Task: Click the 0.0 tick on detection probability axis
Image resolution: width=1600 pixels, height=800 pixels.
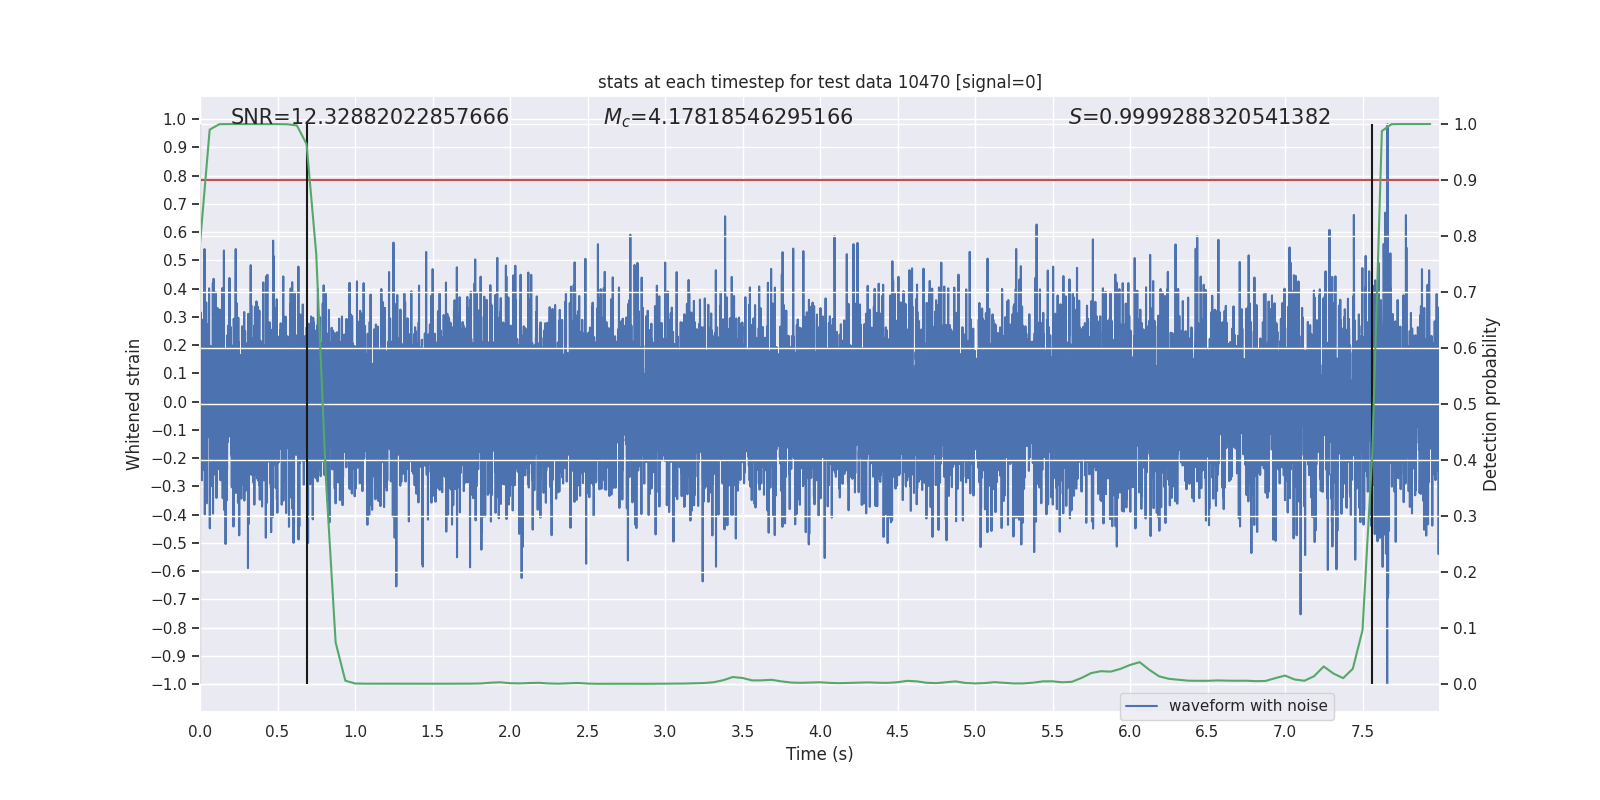Action: [1465, 685]
